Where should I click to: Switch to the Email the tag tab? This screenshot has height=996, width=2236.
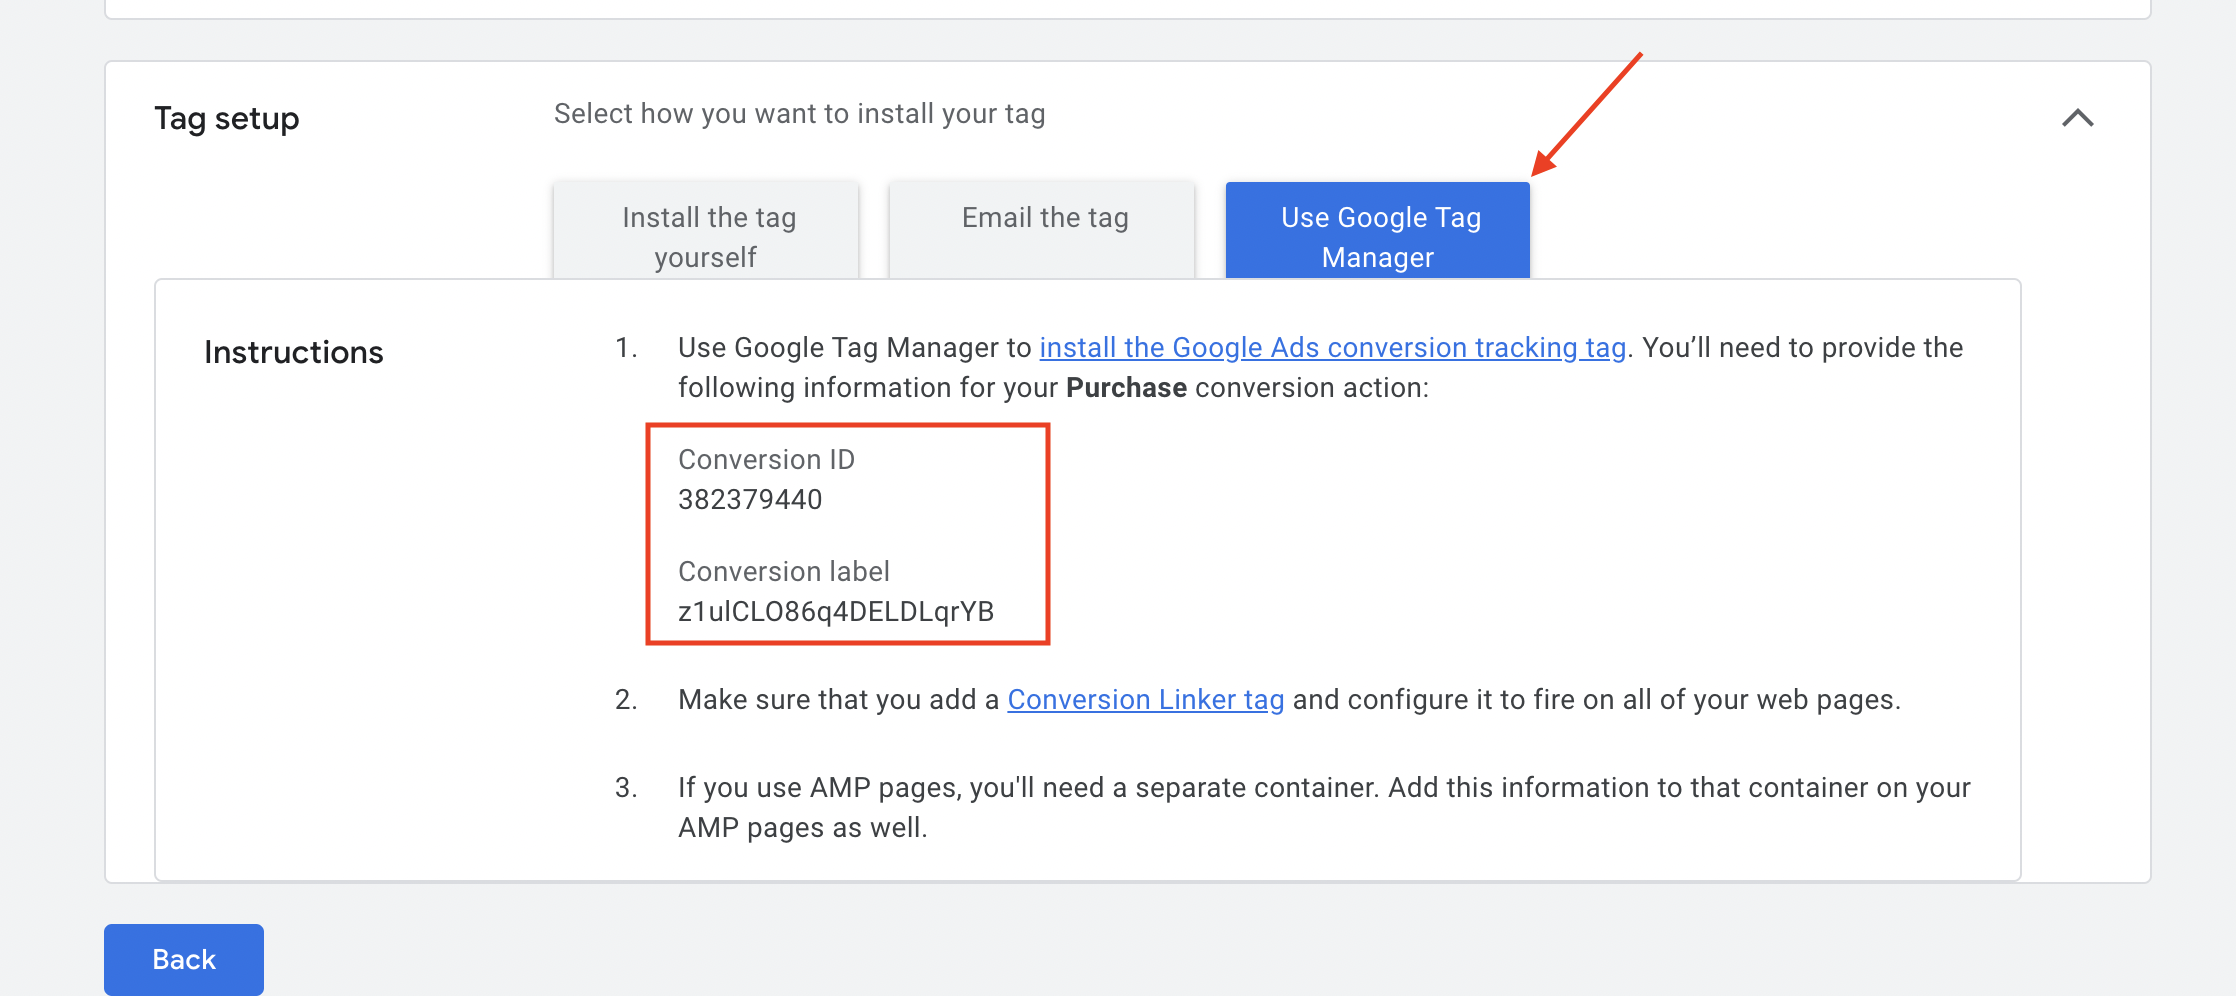[x=1042, y=231]
